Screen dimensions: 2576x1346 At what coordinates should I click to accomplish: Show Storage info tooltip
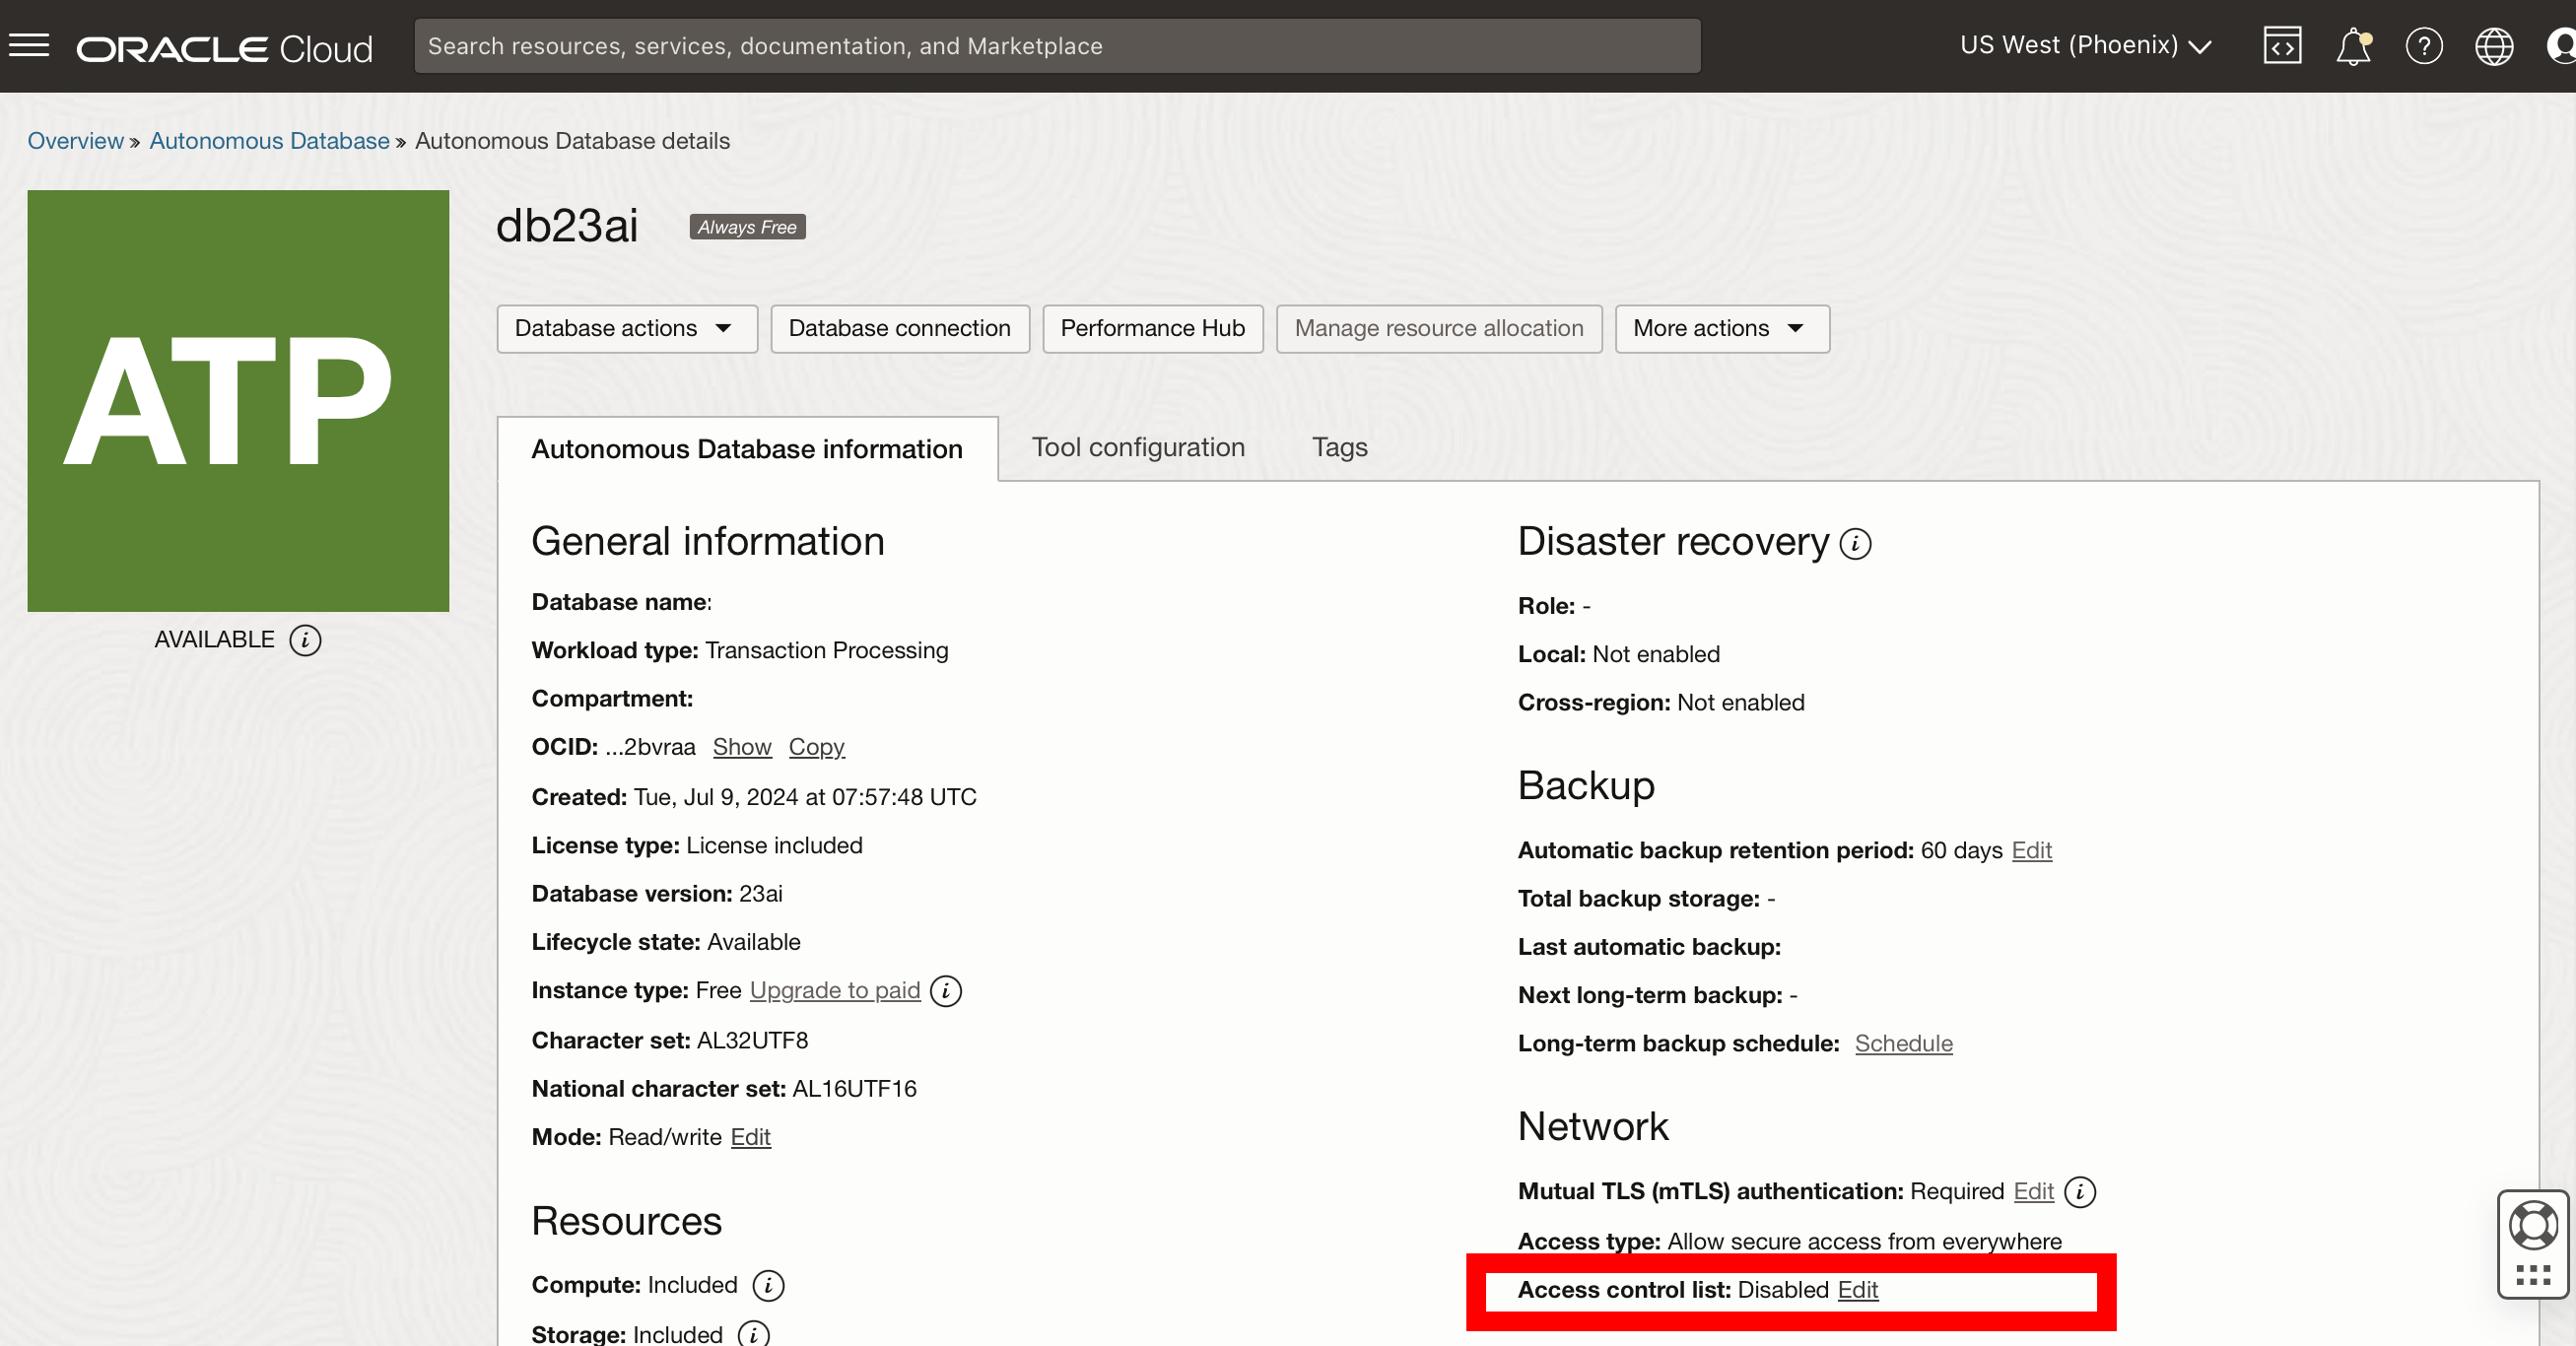(754, 1334)
